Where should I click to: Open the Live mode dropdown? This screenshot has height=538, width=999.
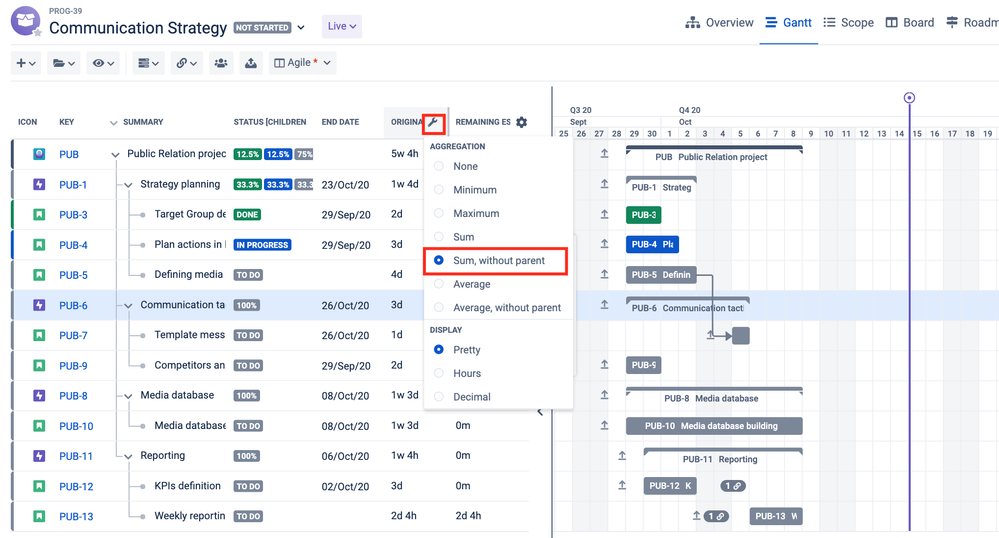click(341, 26)
